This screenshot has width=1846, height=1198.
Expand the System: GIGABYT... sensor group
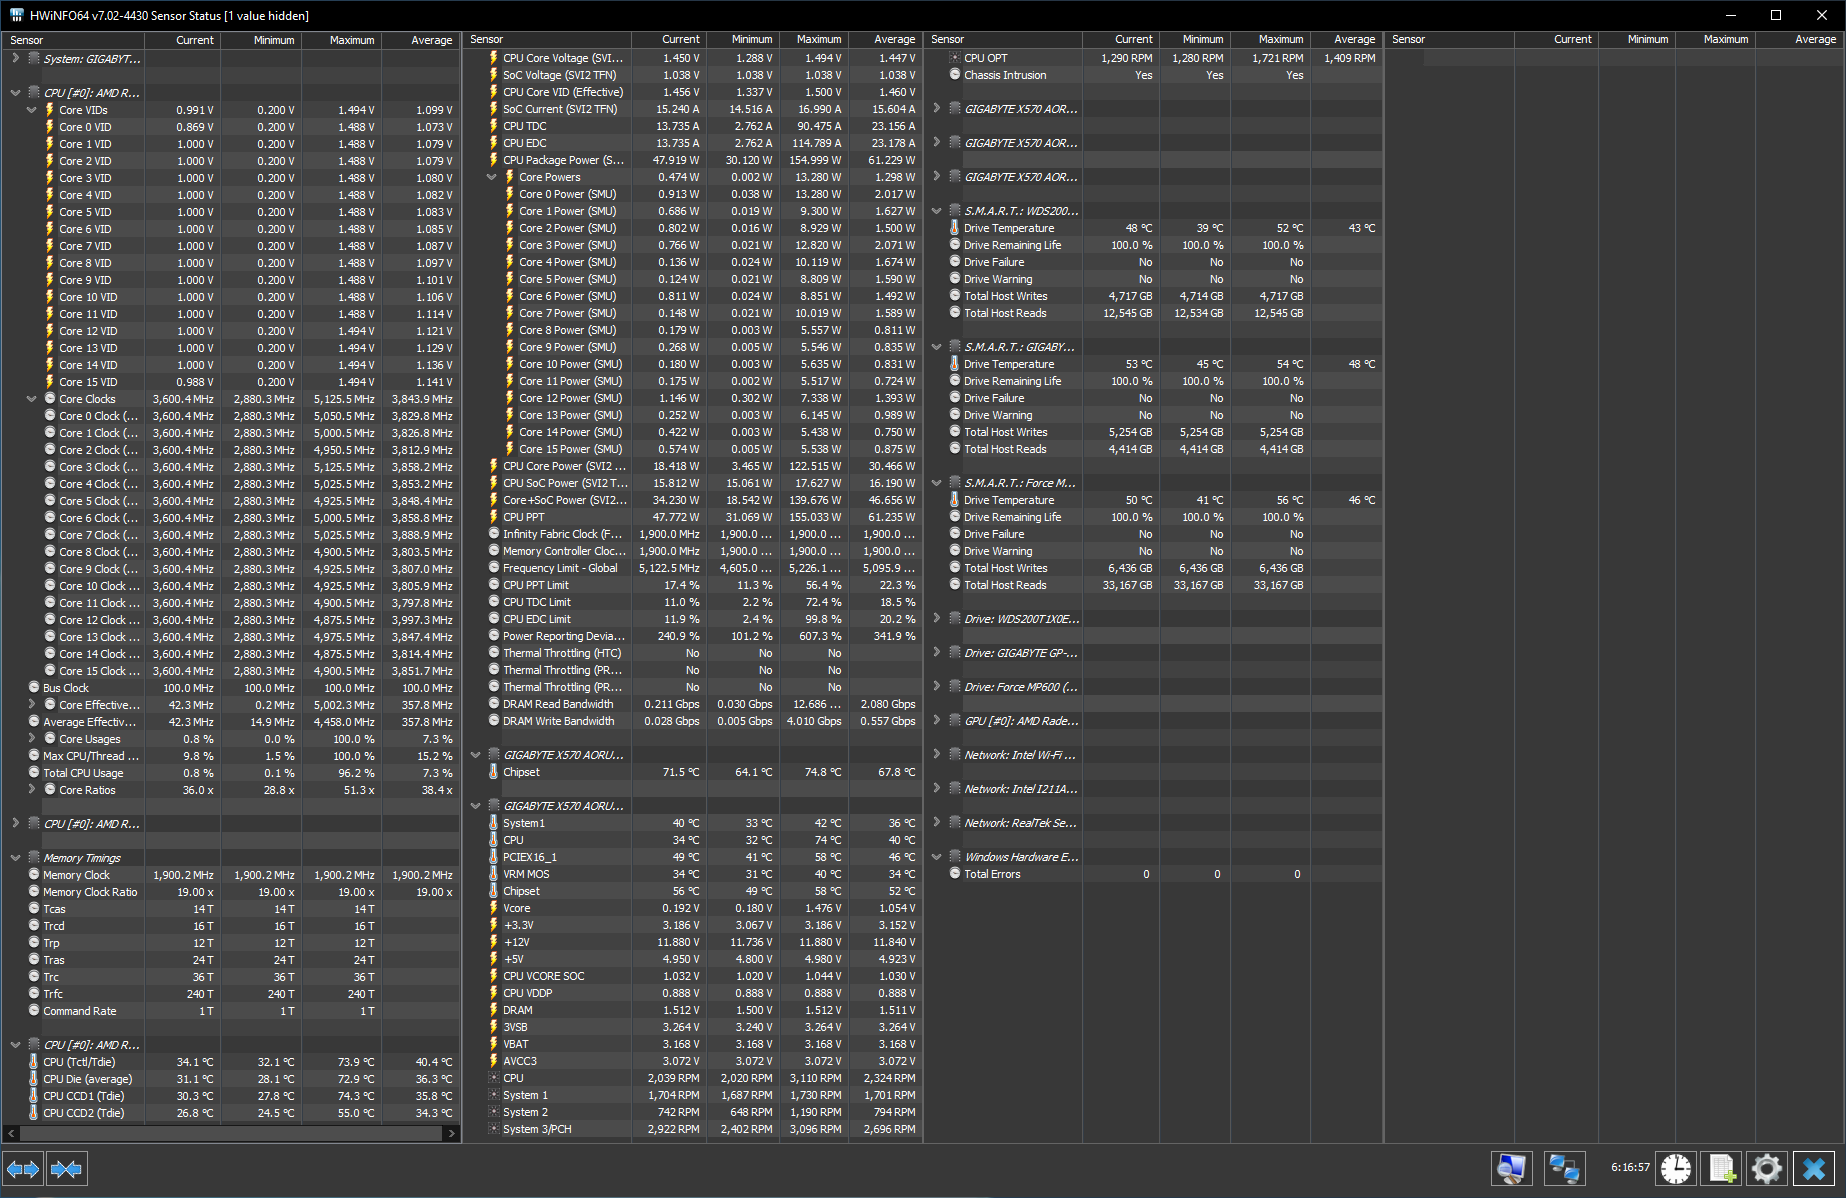click(x=15, y=59)
